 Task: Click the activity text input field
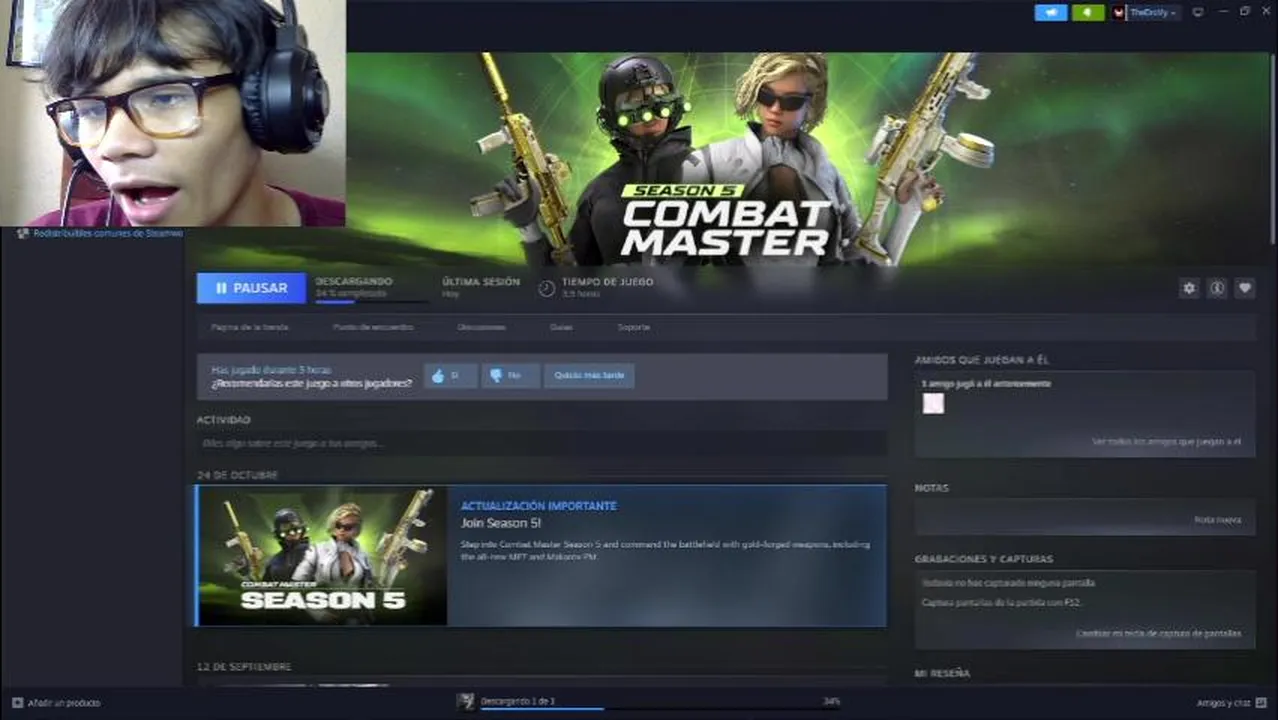541,443
